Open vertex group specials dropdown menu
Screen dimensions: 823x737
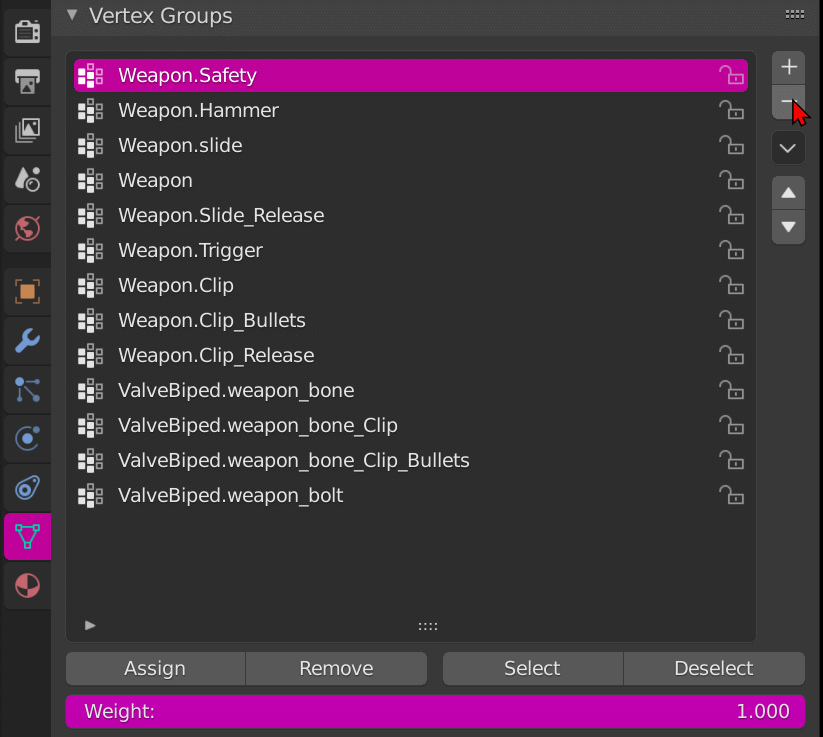pyautogui.click(x=788, y=148)
